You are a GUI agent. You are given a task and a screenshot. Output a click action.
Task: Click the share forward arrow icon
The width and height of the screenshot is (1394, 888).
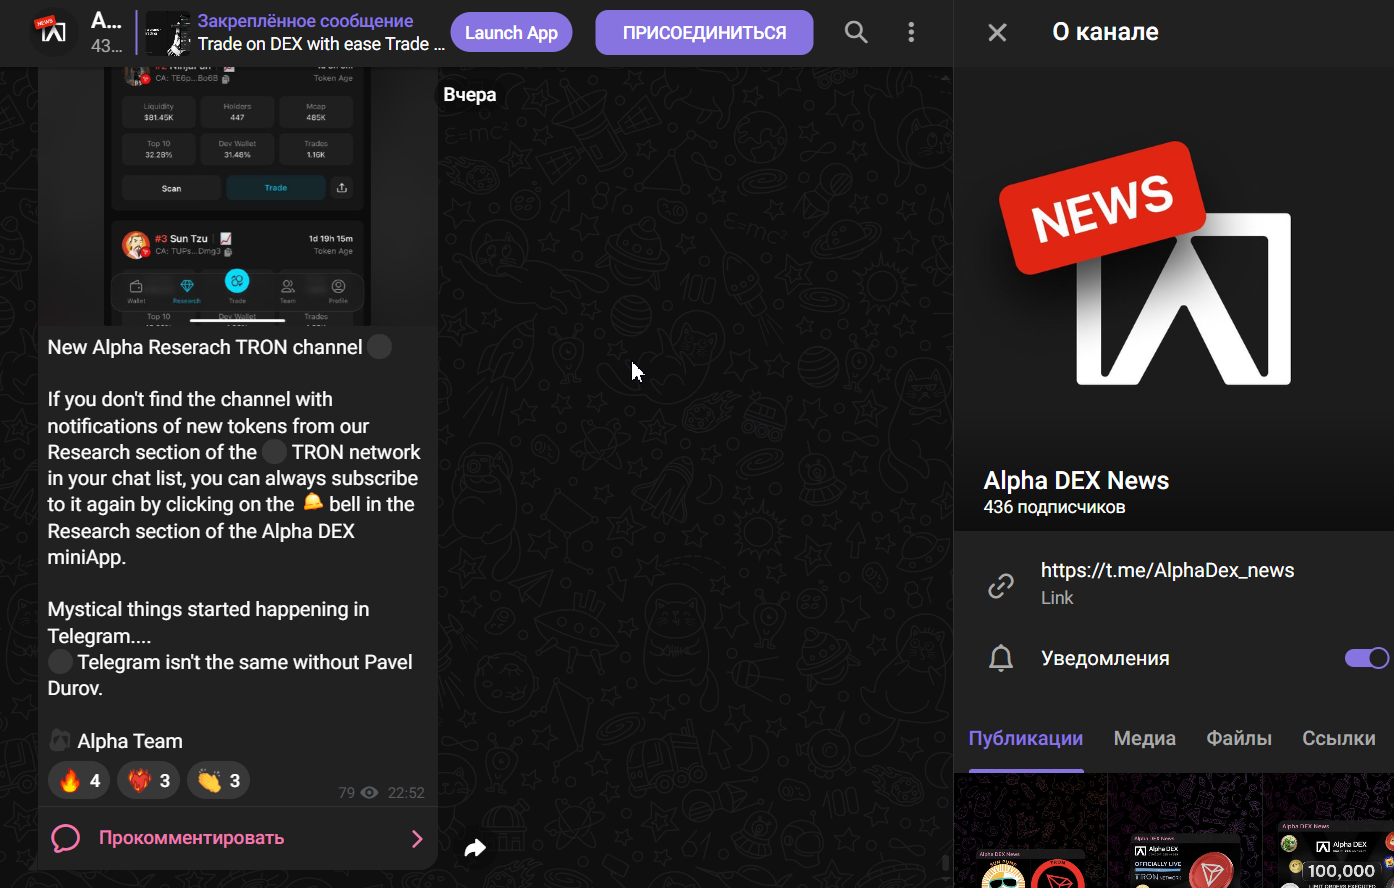coord(475,848)
